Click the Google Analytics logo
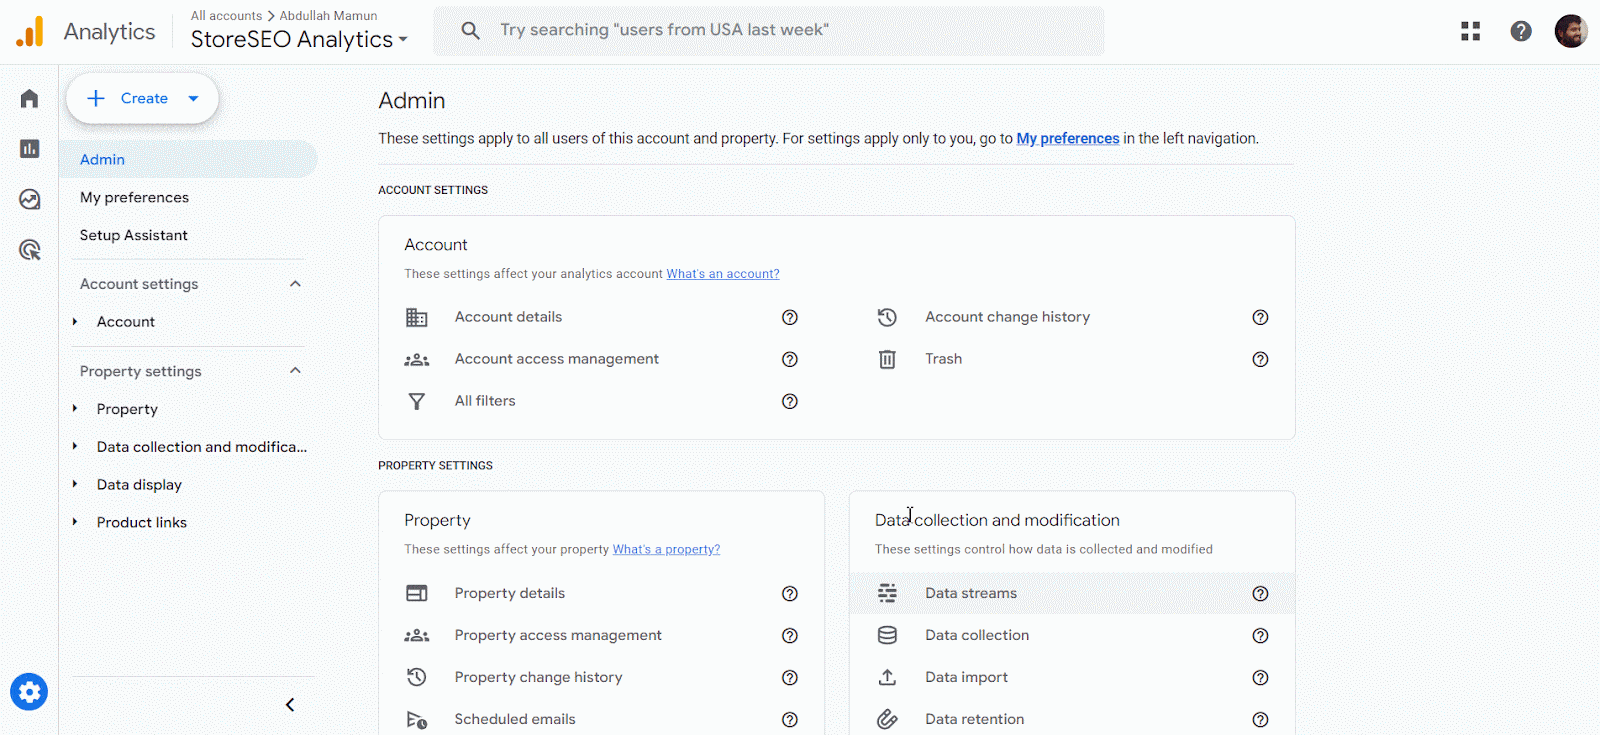This screenshot has width=1600, height=735. [x=30, y=32]
